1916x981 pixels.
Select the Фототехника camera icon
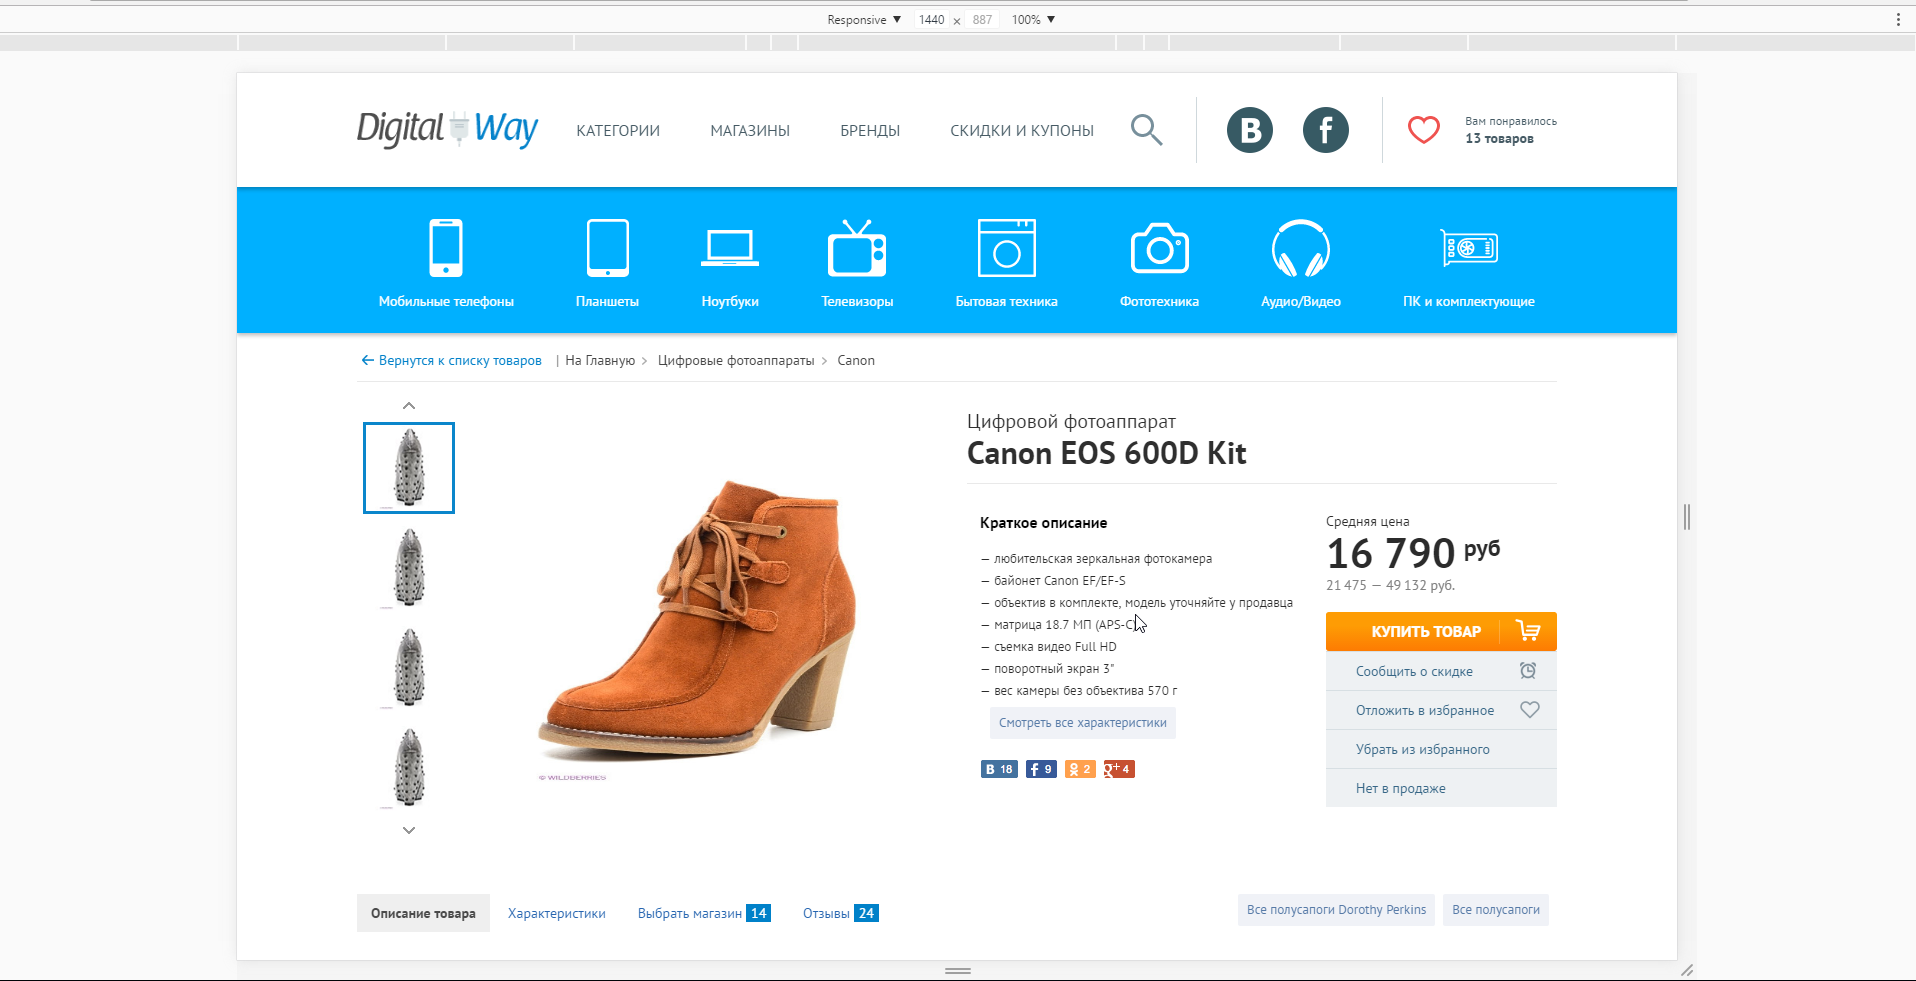coord(1159,248)
